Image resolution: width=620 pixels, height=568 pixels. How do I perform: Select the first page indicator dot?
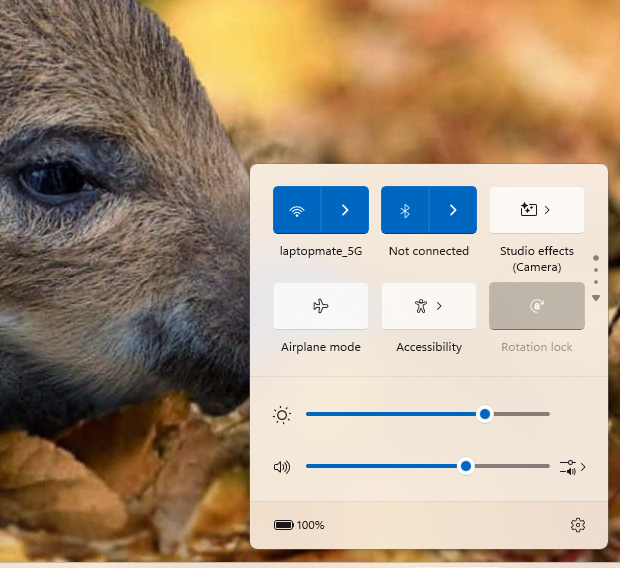[x=596, y=258]
